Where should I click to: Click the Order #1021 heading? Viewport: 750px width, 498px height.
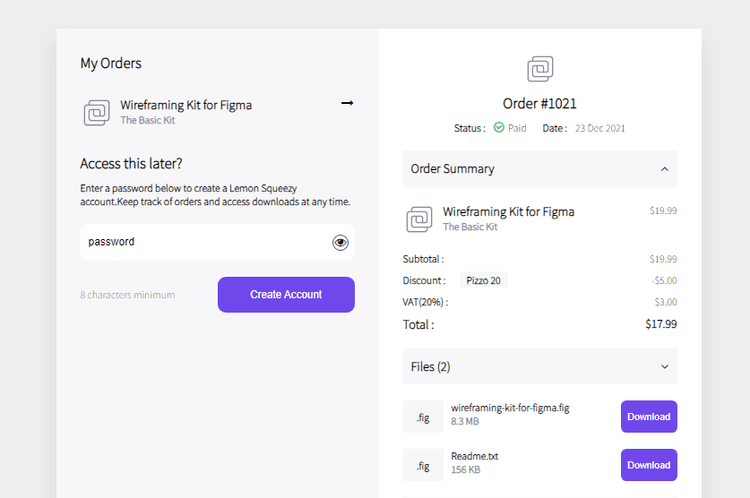click(x=540, y=103)
